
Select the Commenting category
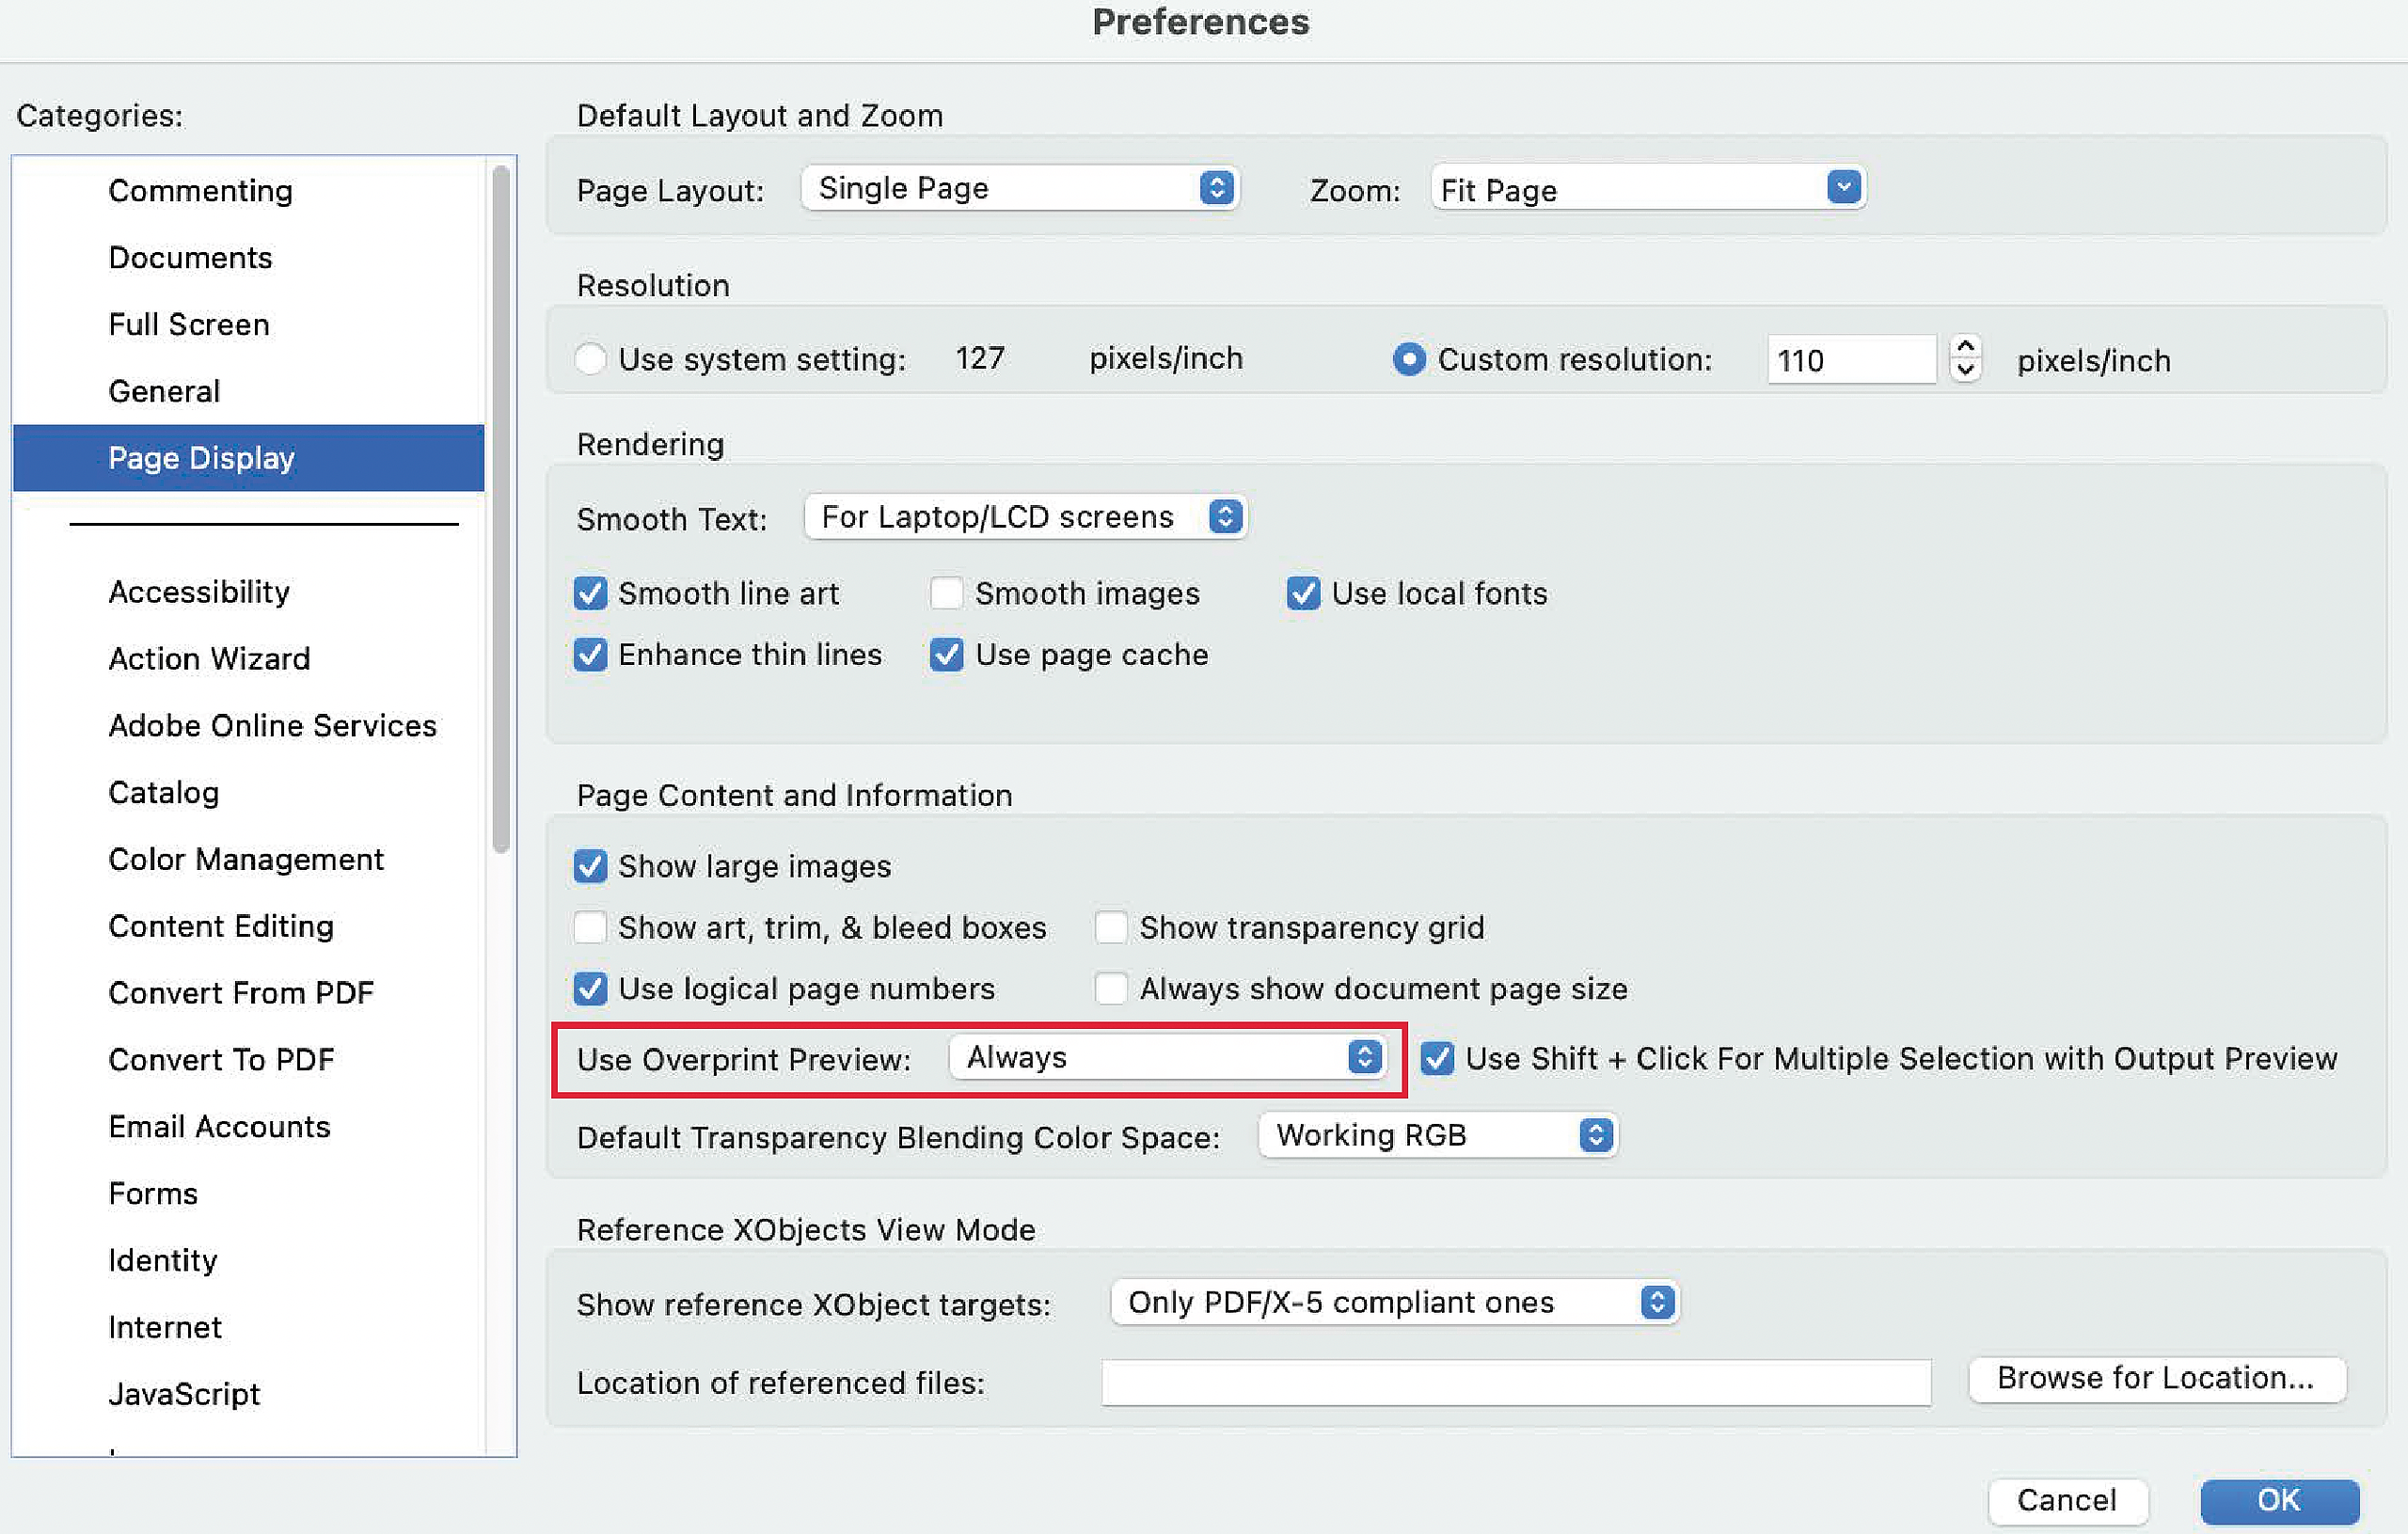click(x=248, y=191)
